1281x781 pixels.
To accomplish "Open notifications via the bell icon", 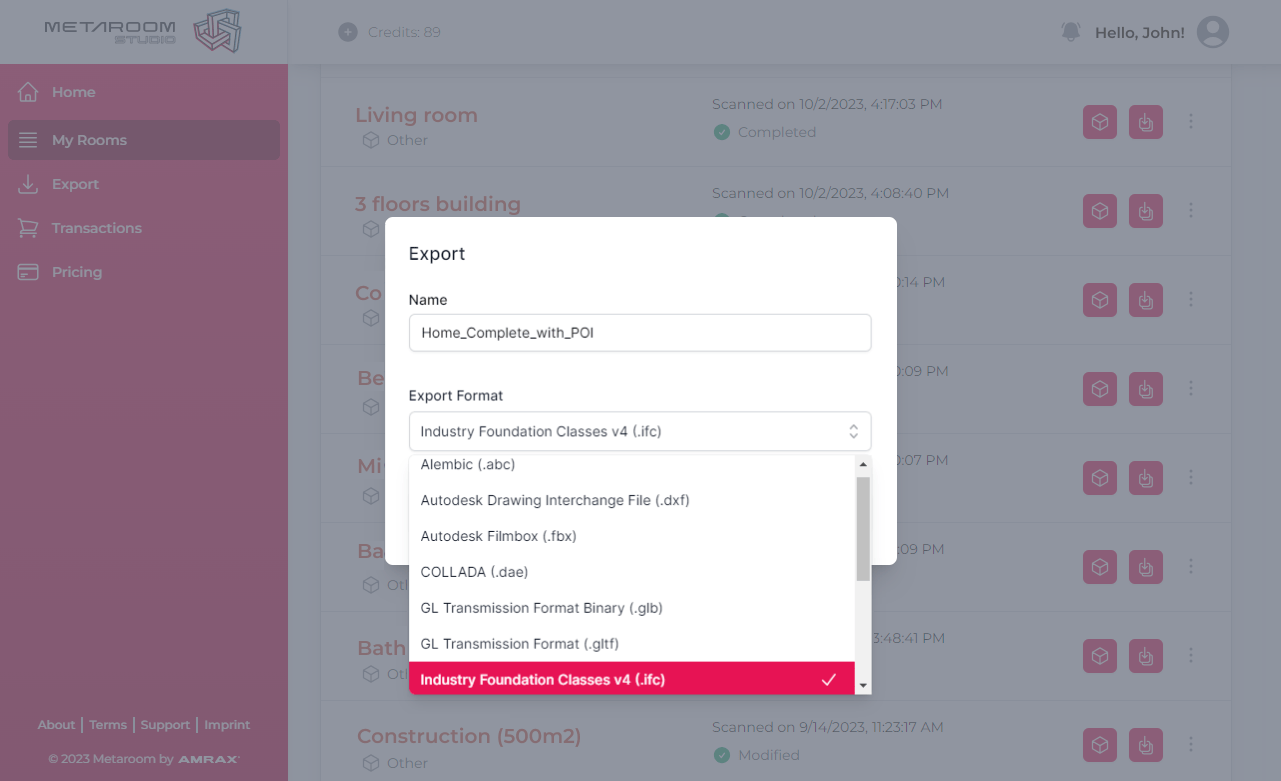I will (x=1070, y=31).
